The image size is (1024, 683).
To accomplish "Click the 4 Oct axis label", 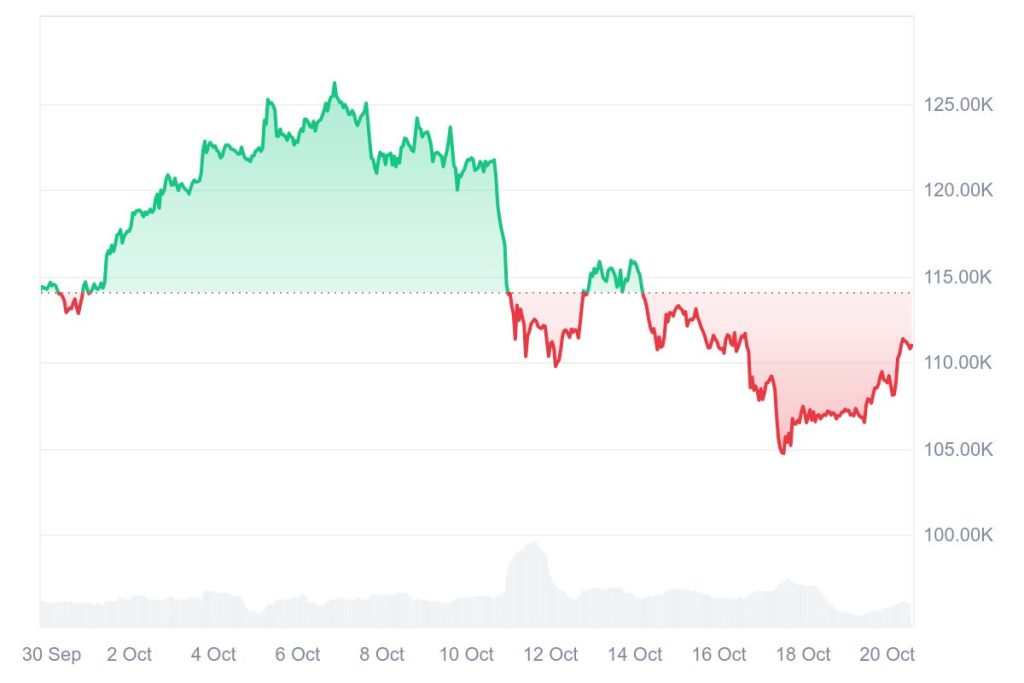I will pos(213,655).
